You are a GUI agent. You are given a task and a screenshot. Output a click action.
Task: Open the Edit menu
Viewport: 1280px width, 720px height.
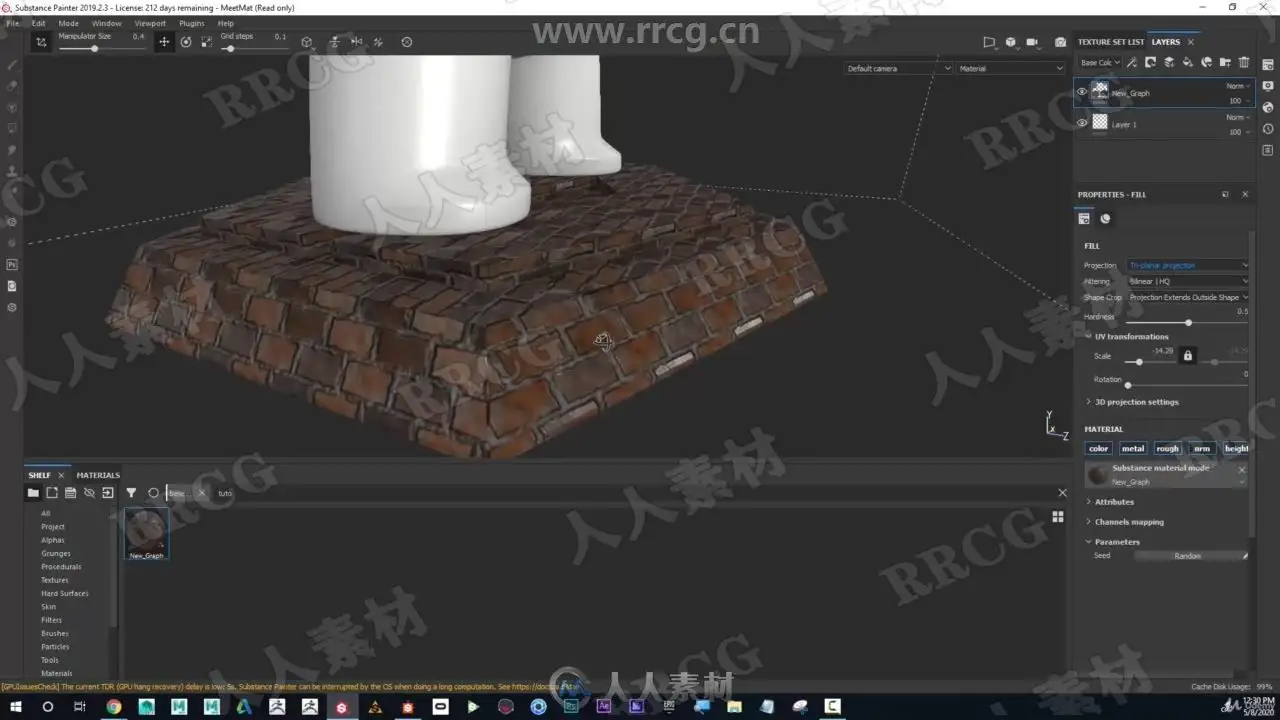[x=38, y=23]
